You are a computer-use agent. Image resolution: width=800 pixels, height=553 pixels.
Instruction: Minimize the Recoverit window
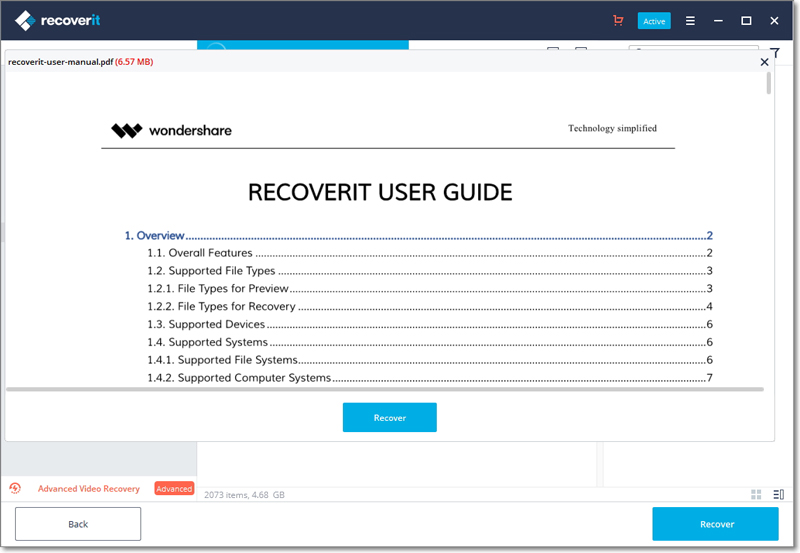pyautogui.click(x=718, y=21)
